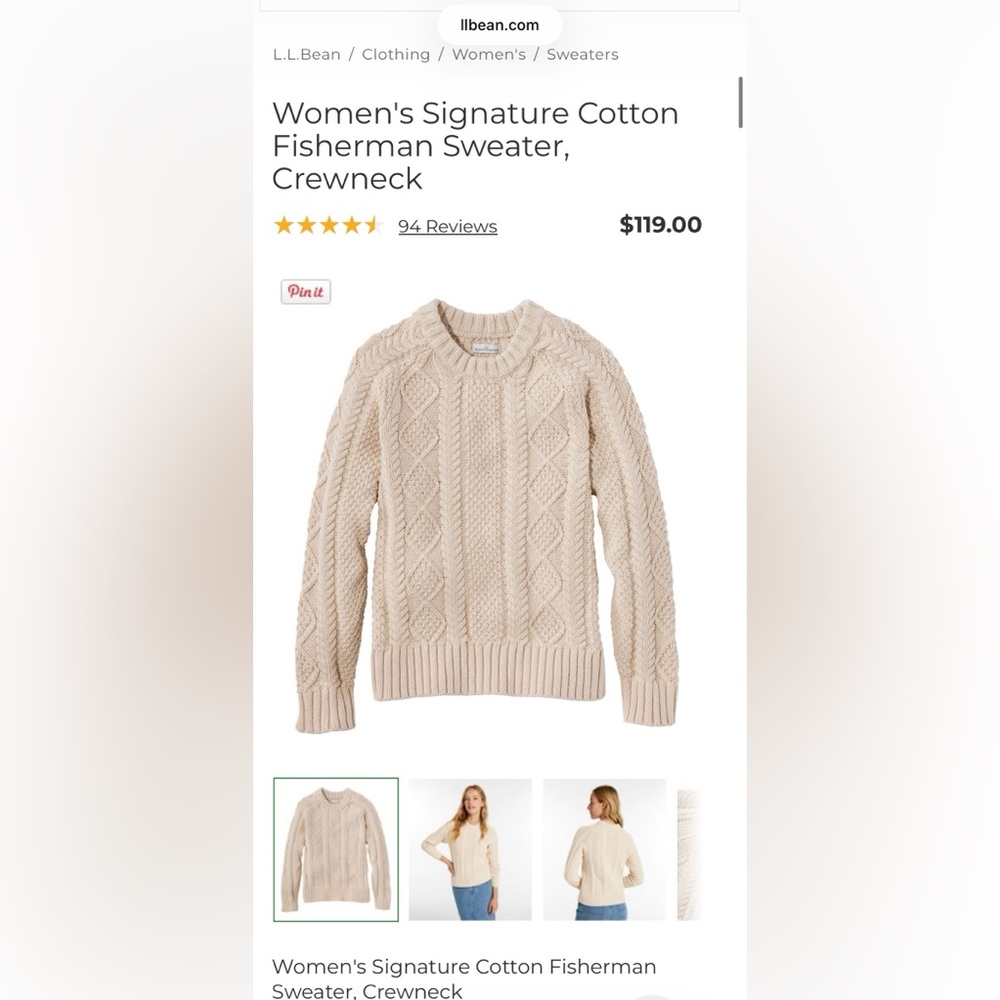Image resolution: width=1000 pixels, height=1000 pixels.
Task: Click the product title heading
Action: pos(475,146)
